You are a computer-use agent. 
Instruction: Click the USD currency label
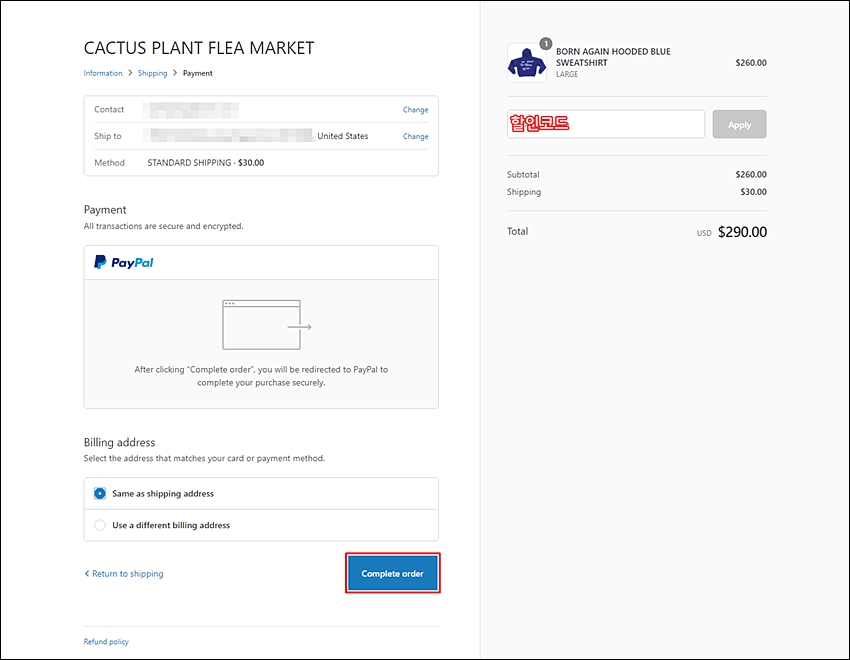(x=704, y=233)
